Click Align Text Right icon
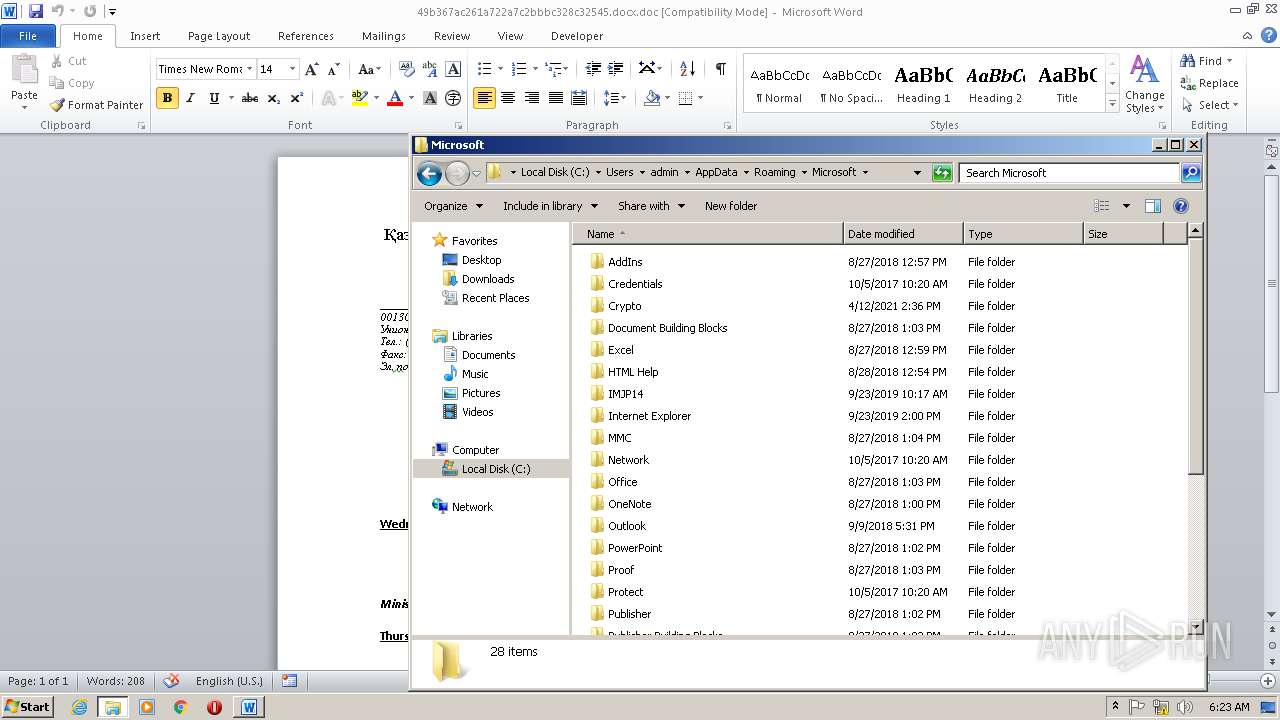 click(531, 98)
